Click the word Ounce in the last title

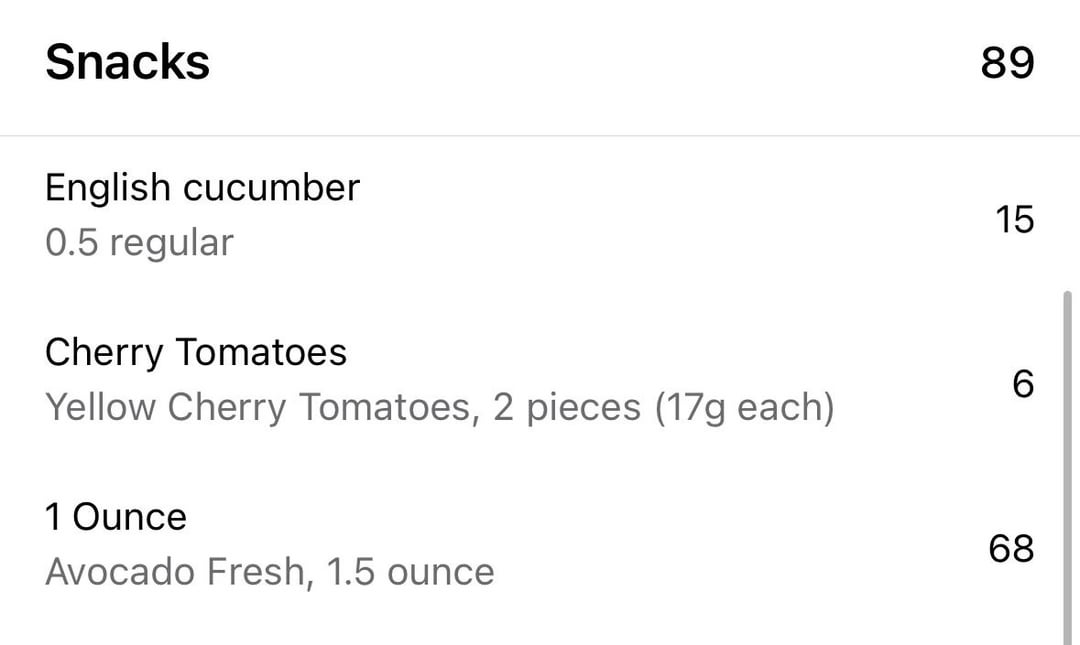pyautogui.click(x=129, y=517)
